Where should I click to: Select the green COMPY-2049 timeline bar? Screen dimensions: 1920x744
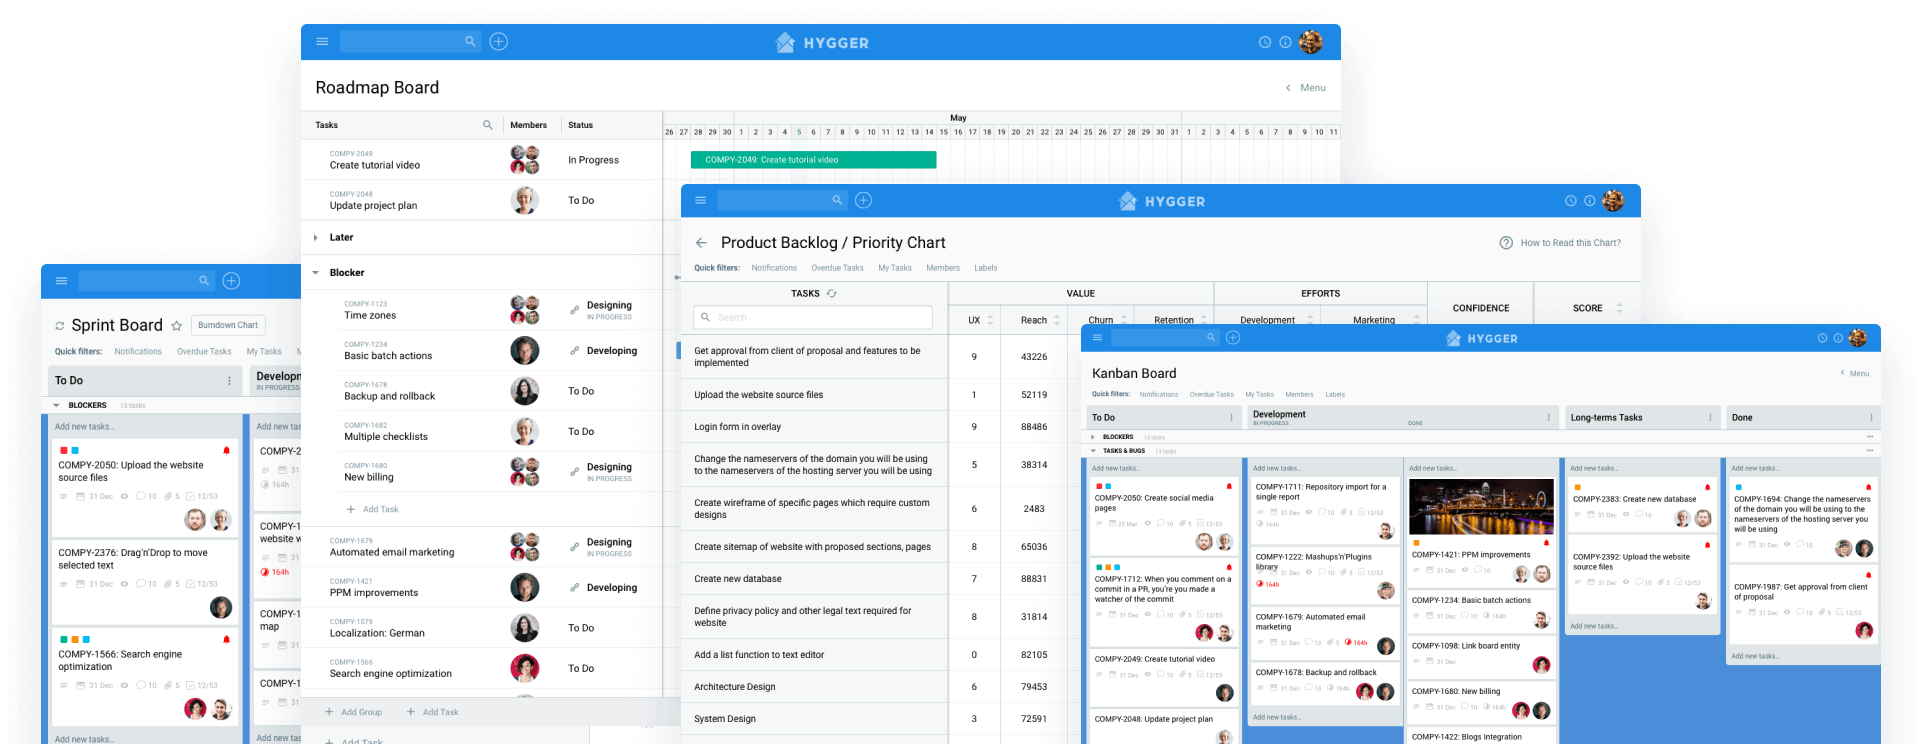click(x=813, y=160)
